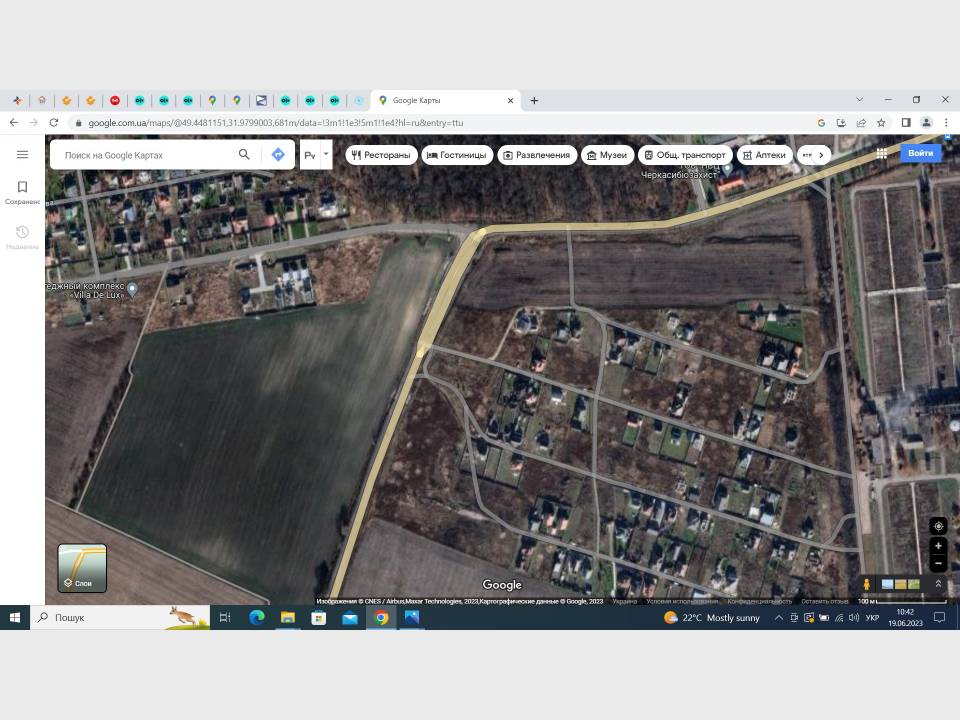Show hidden system tray icons chevron
This screenshot has height=720, width=960.
(x=779, y=617)
